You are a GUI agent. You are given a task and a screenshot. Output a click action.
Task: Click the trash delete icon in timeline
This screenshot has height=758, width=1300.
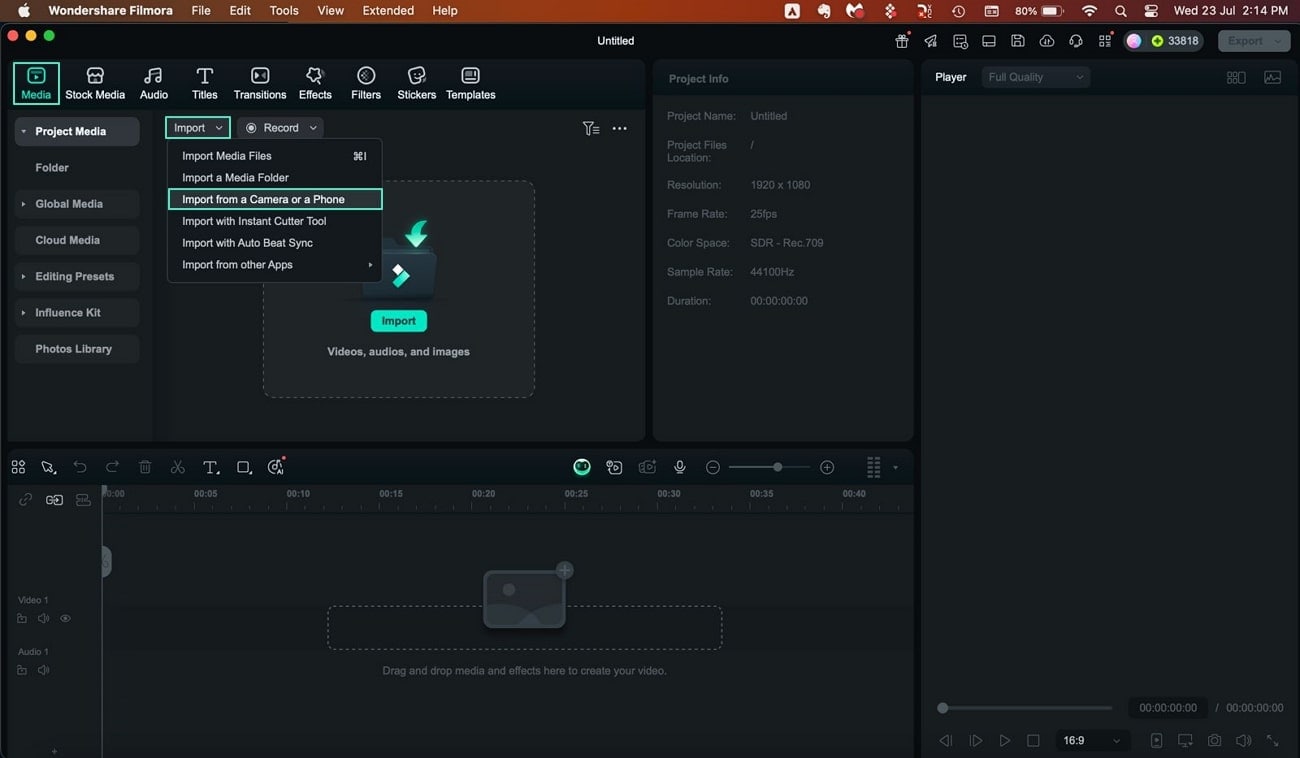point(145,467)
